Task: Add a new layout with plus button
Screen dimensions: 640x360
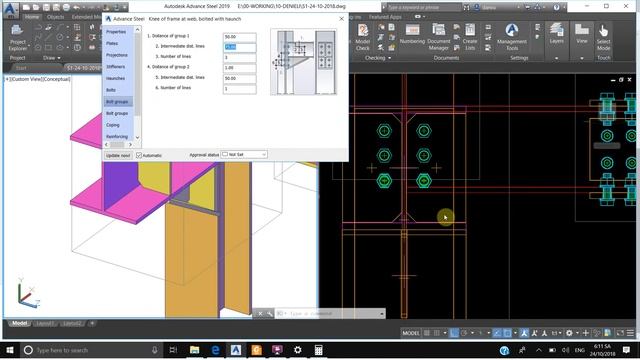Action: point(92,323)
